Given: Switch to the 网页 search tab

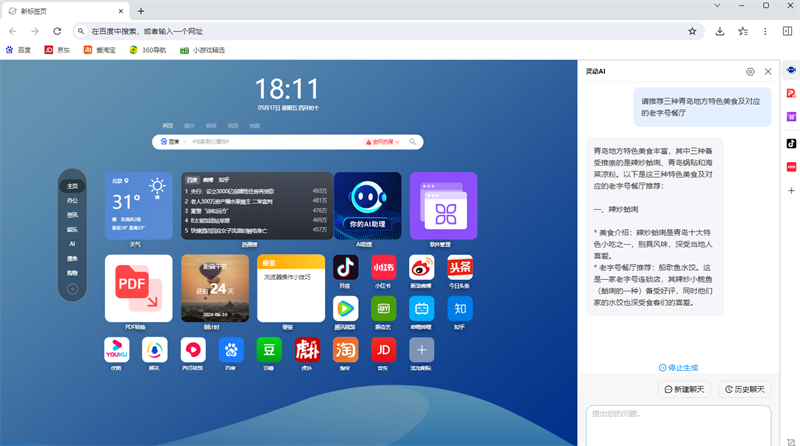Looking at the screenshot, I should 168,126.
